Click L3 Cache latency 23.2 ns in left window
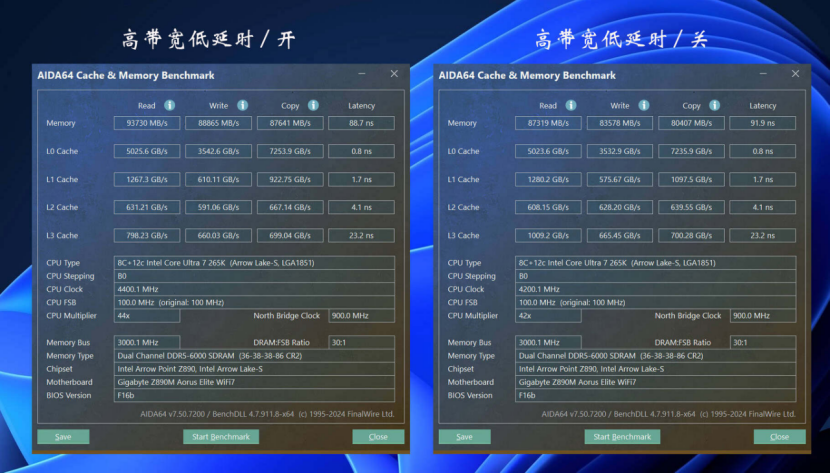This screenshot has height=473, width=830. (361, 235)
